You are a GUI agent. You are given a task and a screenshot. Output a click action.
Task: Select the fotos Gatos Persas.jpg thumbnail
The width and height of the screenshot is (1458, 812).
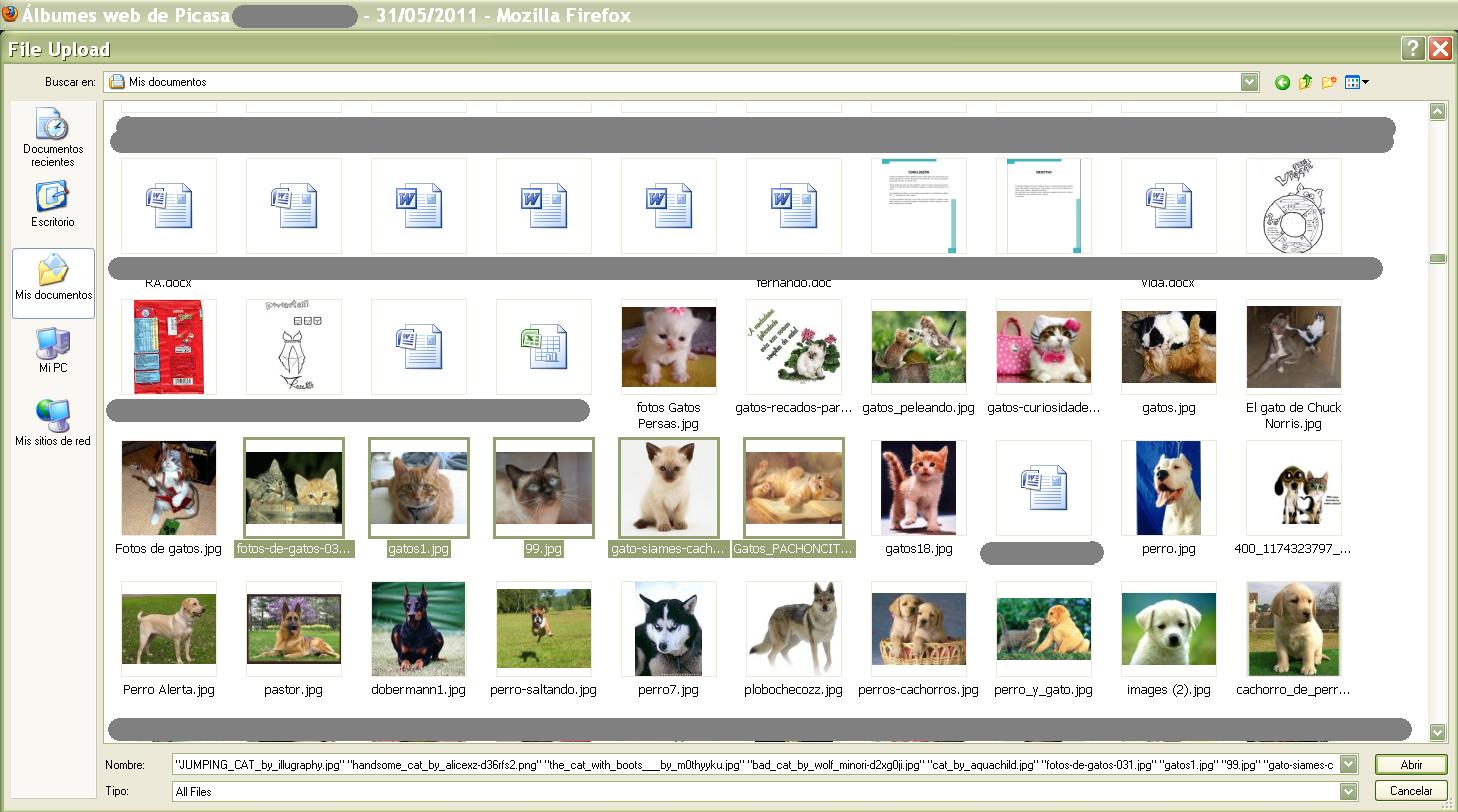(669, 347)
